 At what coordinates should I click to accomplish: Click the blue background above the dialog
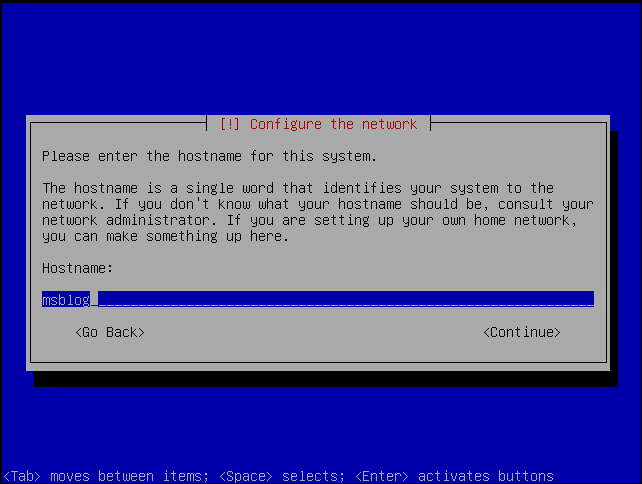[321, 57]
